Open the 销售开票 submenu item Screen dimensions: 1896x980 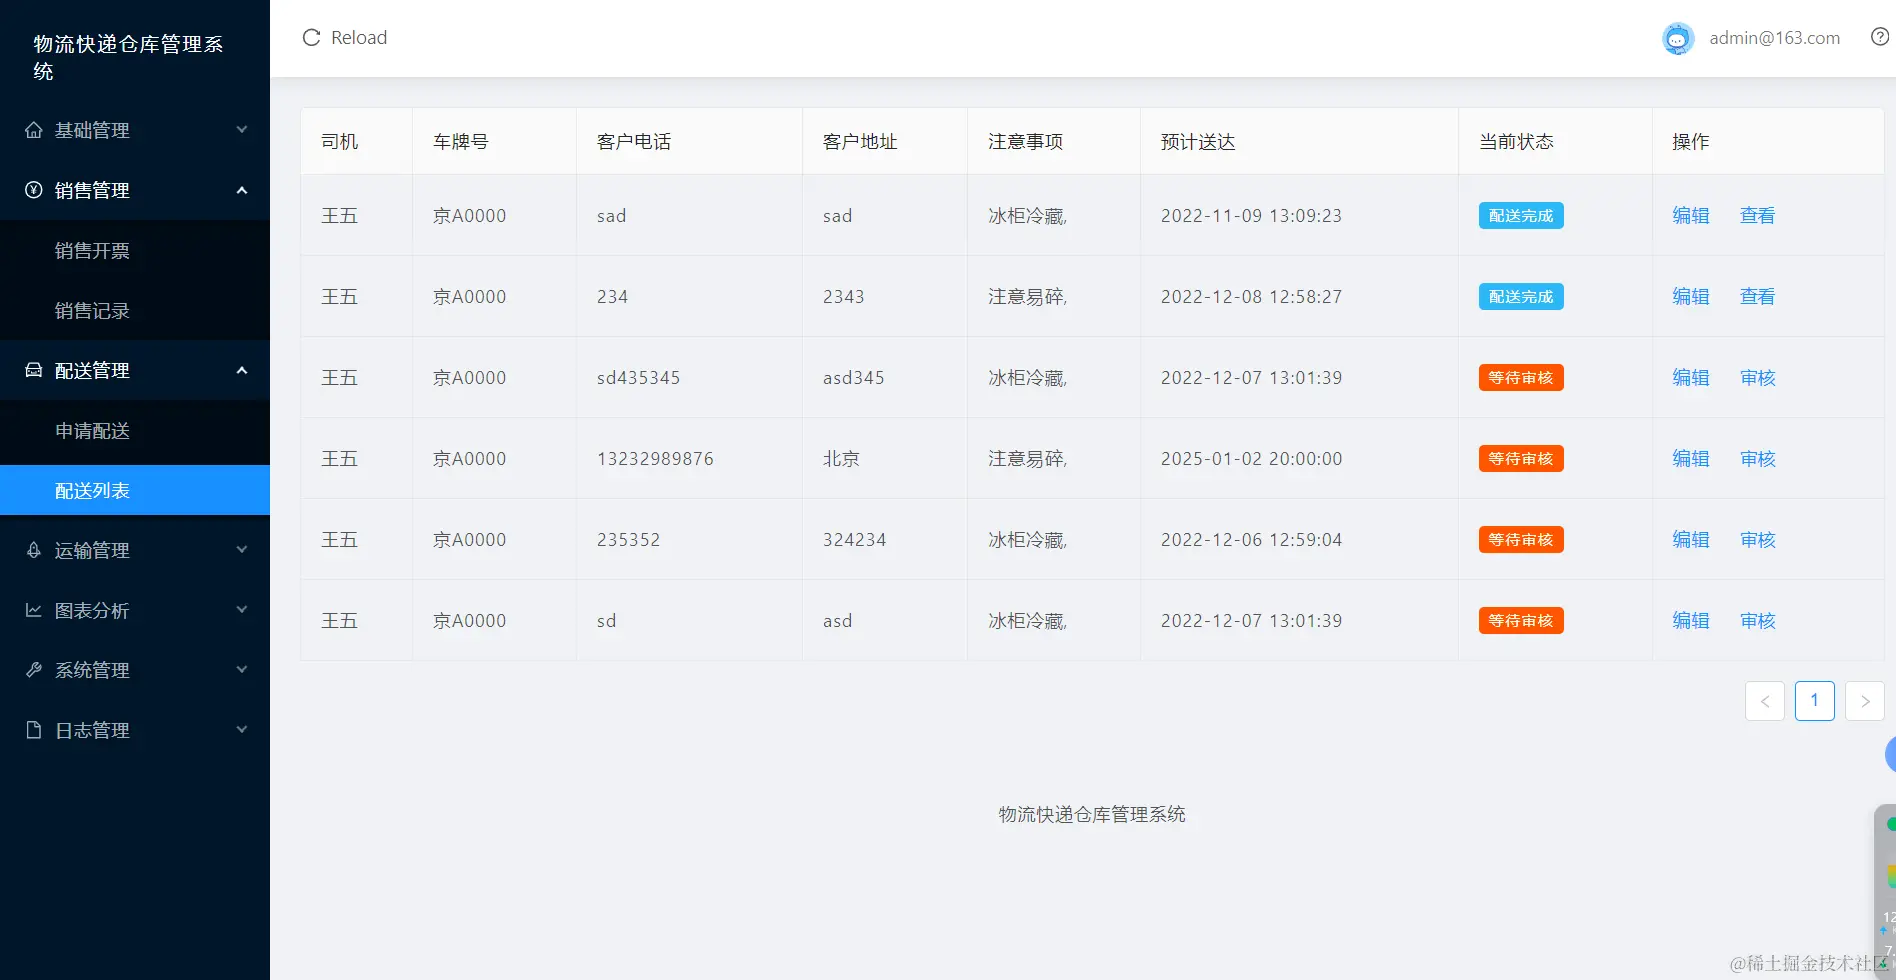coord(135,250)
